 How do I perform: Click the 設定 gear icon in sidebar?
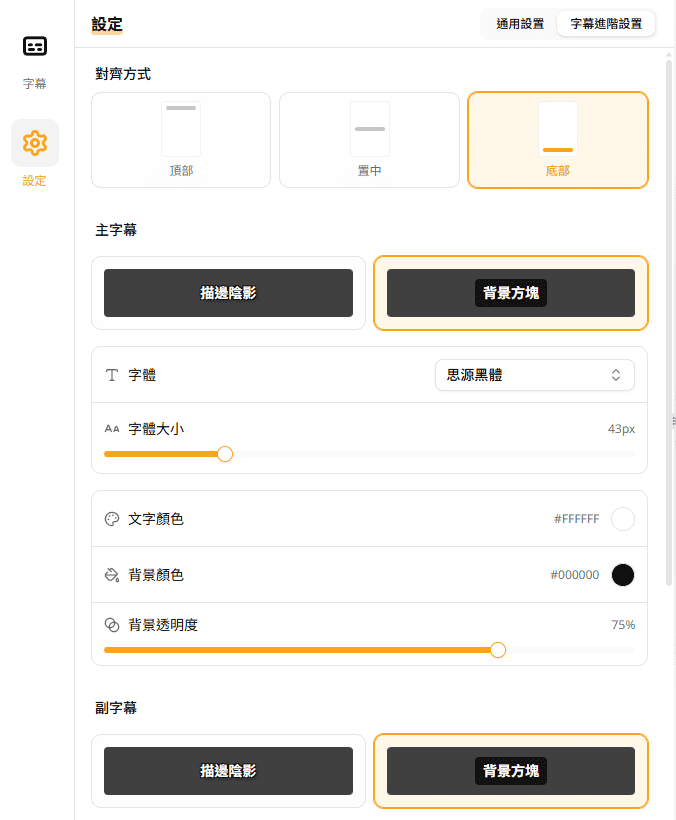35,143
